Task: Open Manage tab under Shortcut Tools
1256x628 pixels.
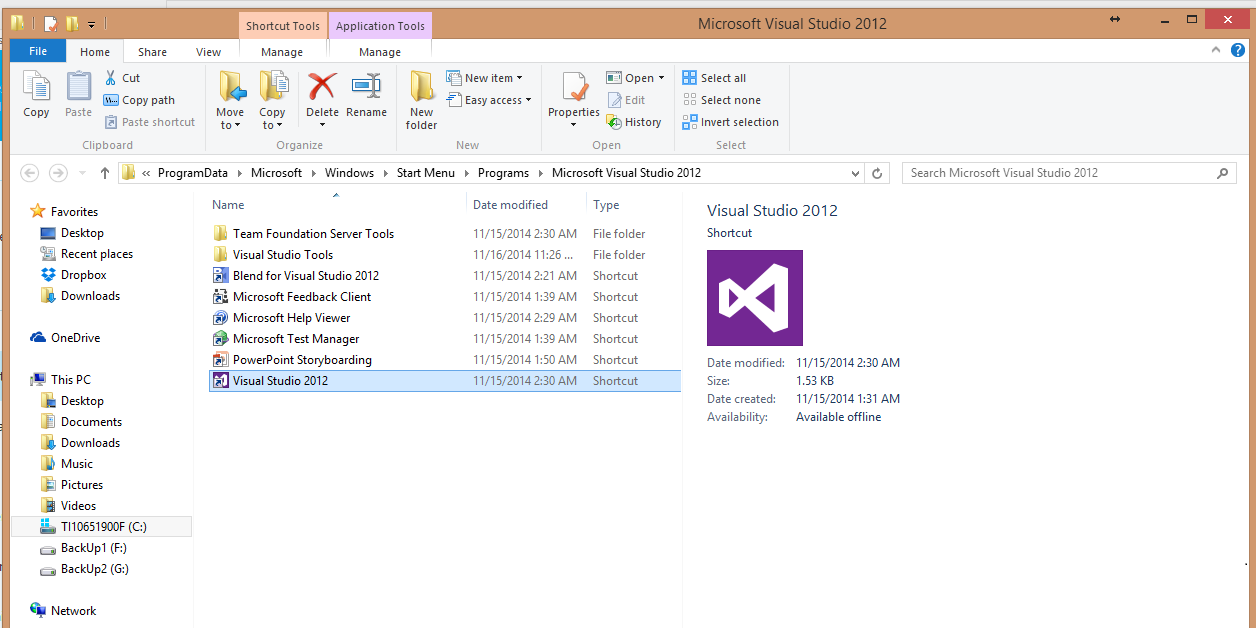Action: click(x=282, y=52)
